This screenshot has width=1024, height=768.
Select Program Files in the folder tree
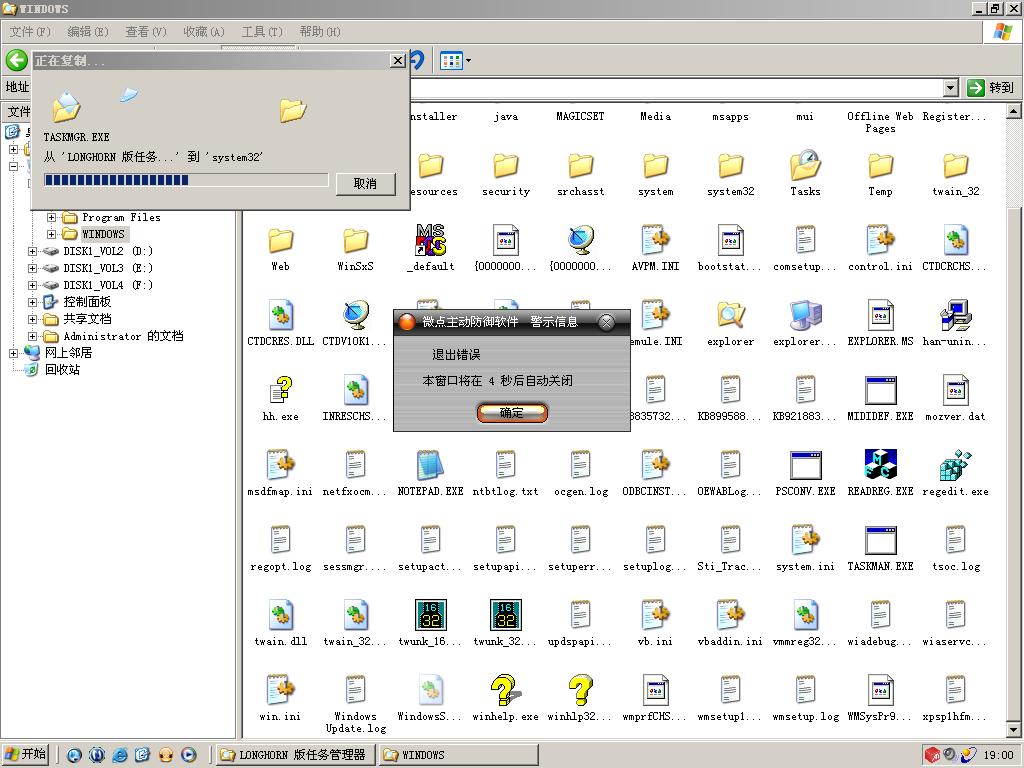(x=121, y=217)
